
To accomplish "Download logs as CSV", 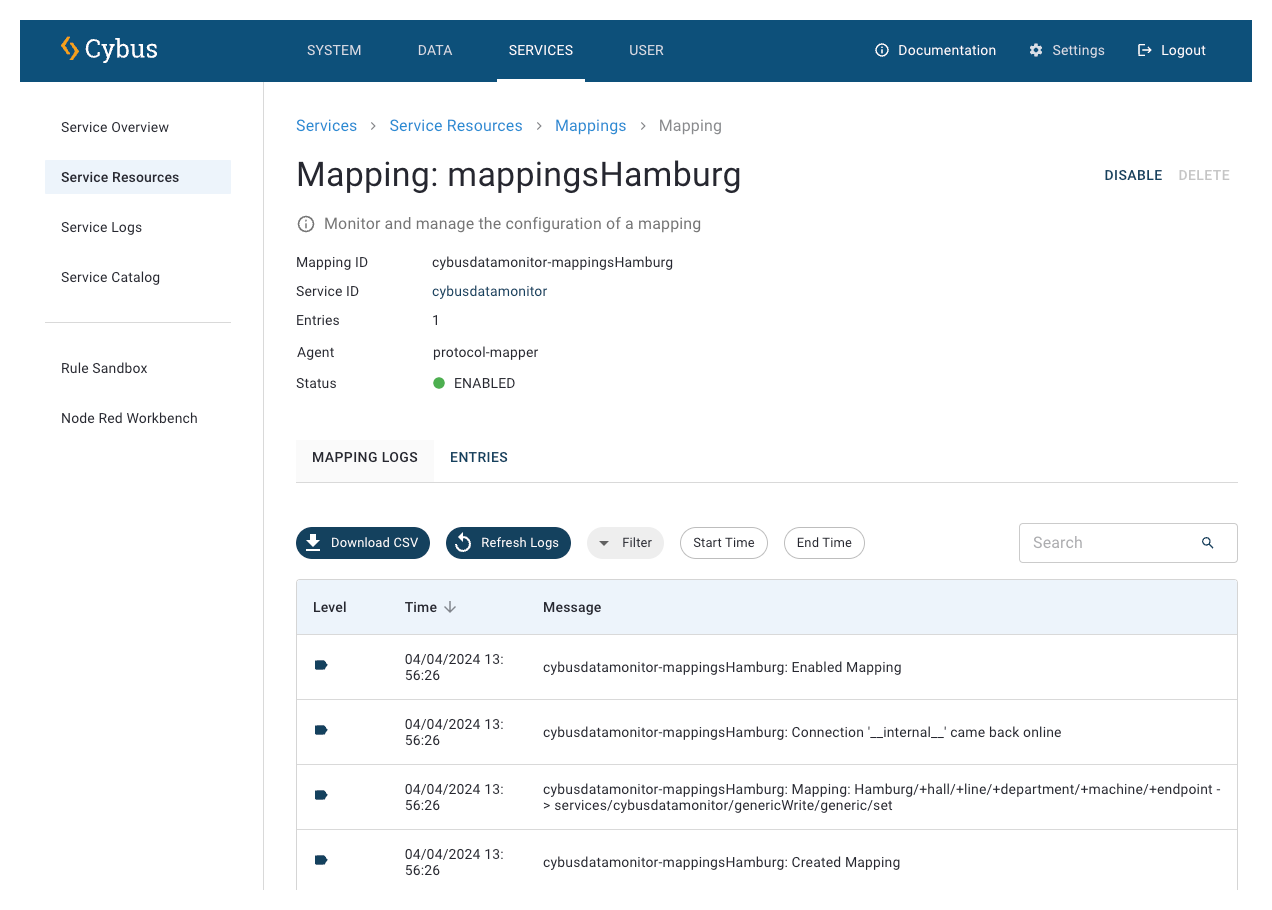I will click(x=363, y=543).
